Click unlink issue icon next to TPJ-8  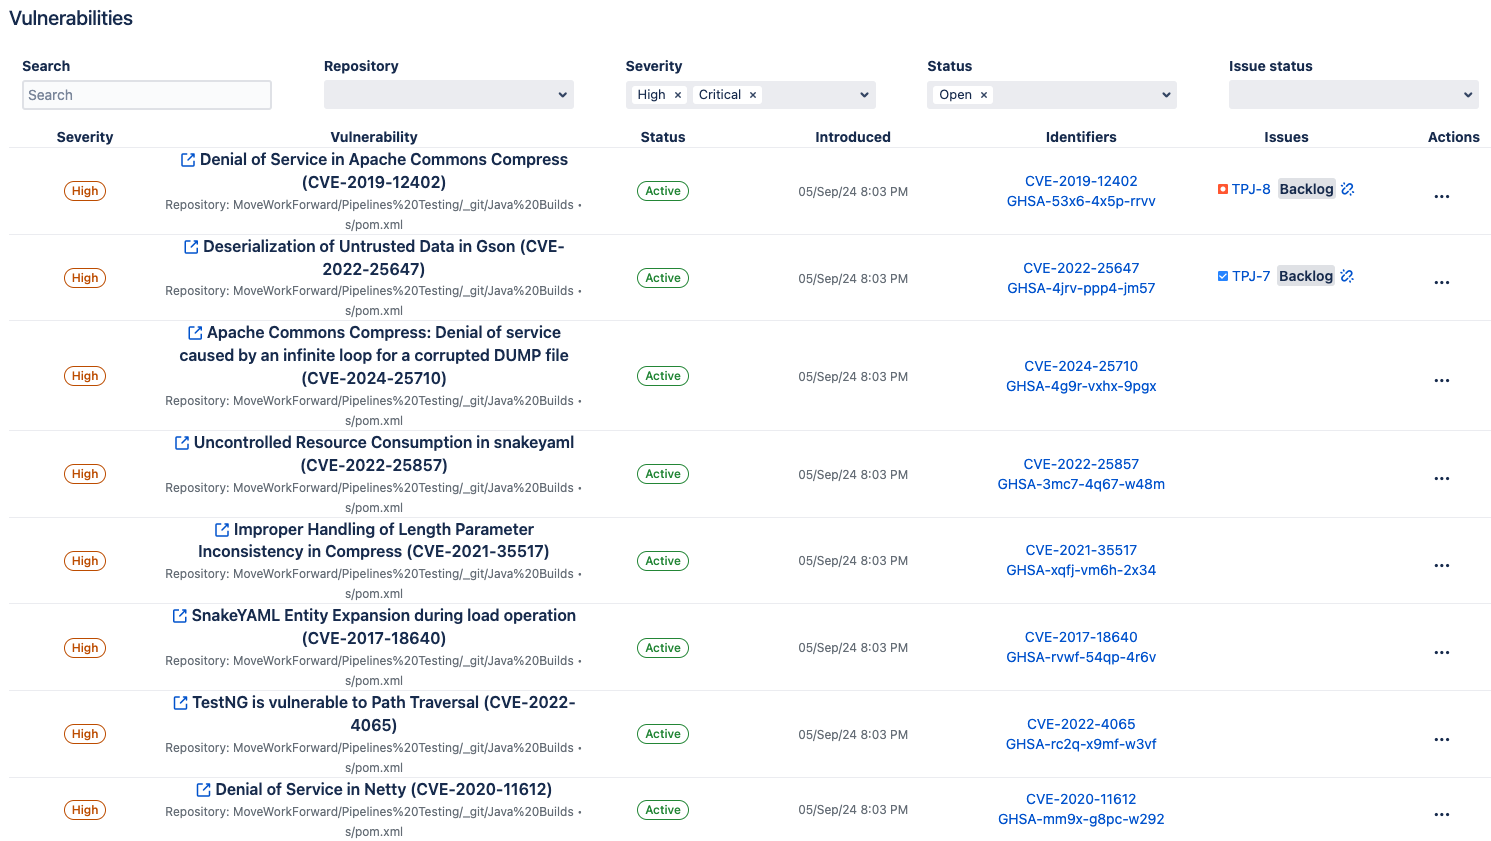click(x=1347, y=189)
